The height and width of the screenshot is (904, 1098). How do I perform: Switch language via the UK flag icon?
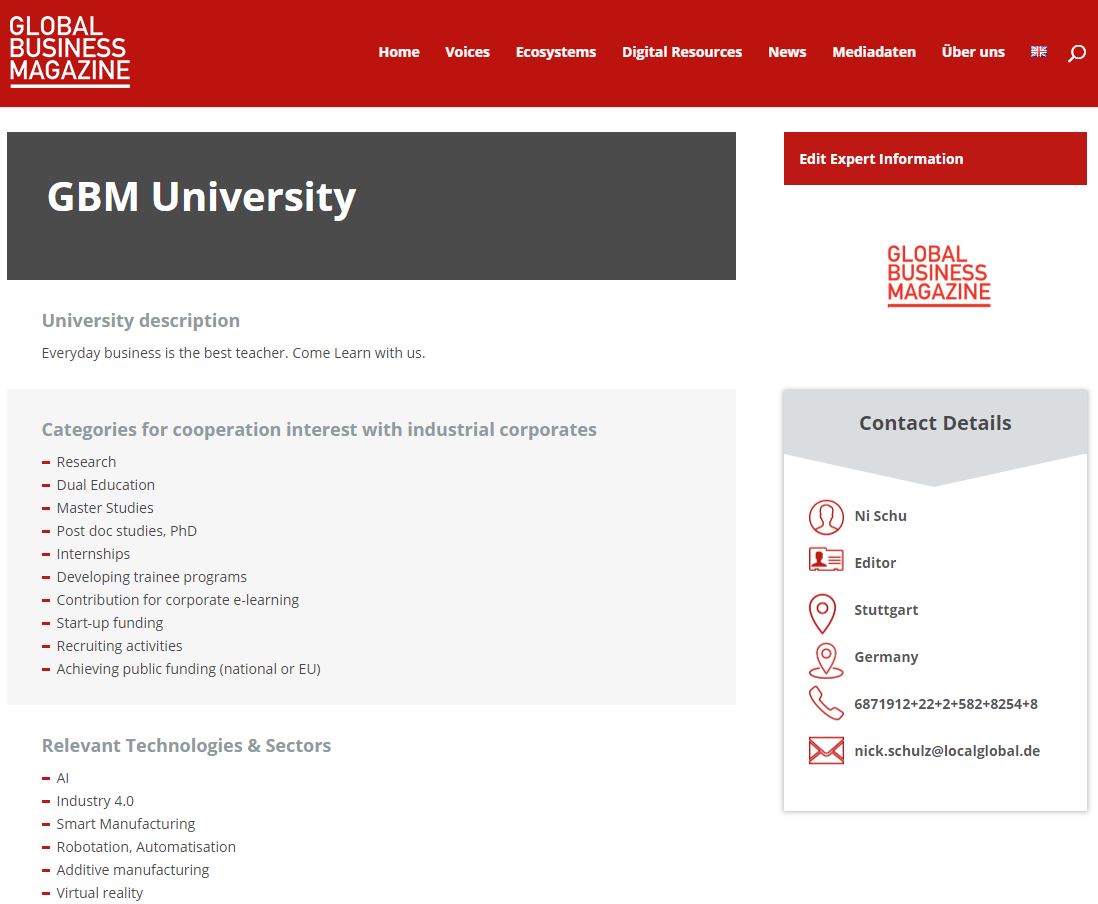[x=1038, y=52]
